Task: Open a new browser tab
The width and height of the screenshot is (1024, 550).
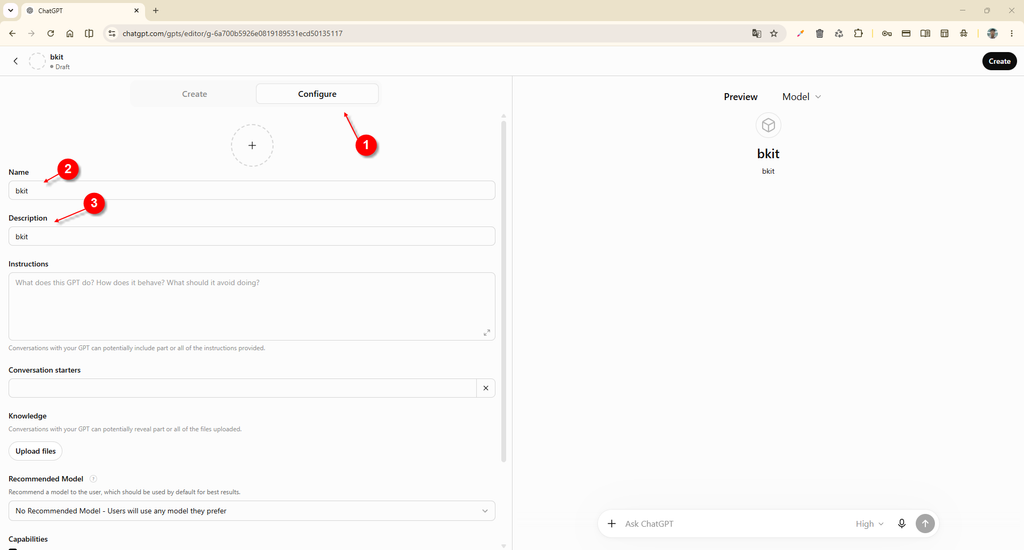Action: coord(155,10)
